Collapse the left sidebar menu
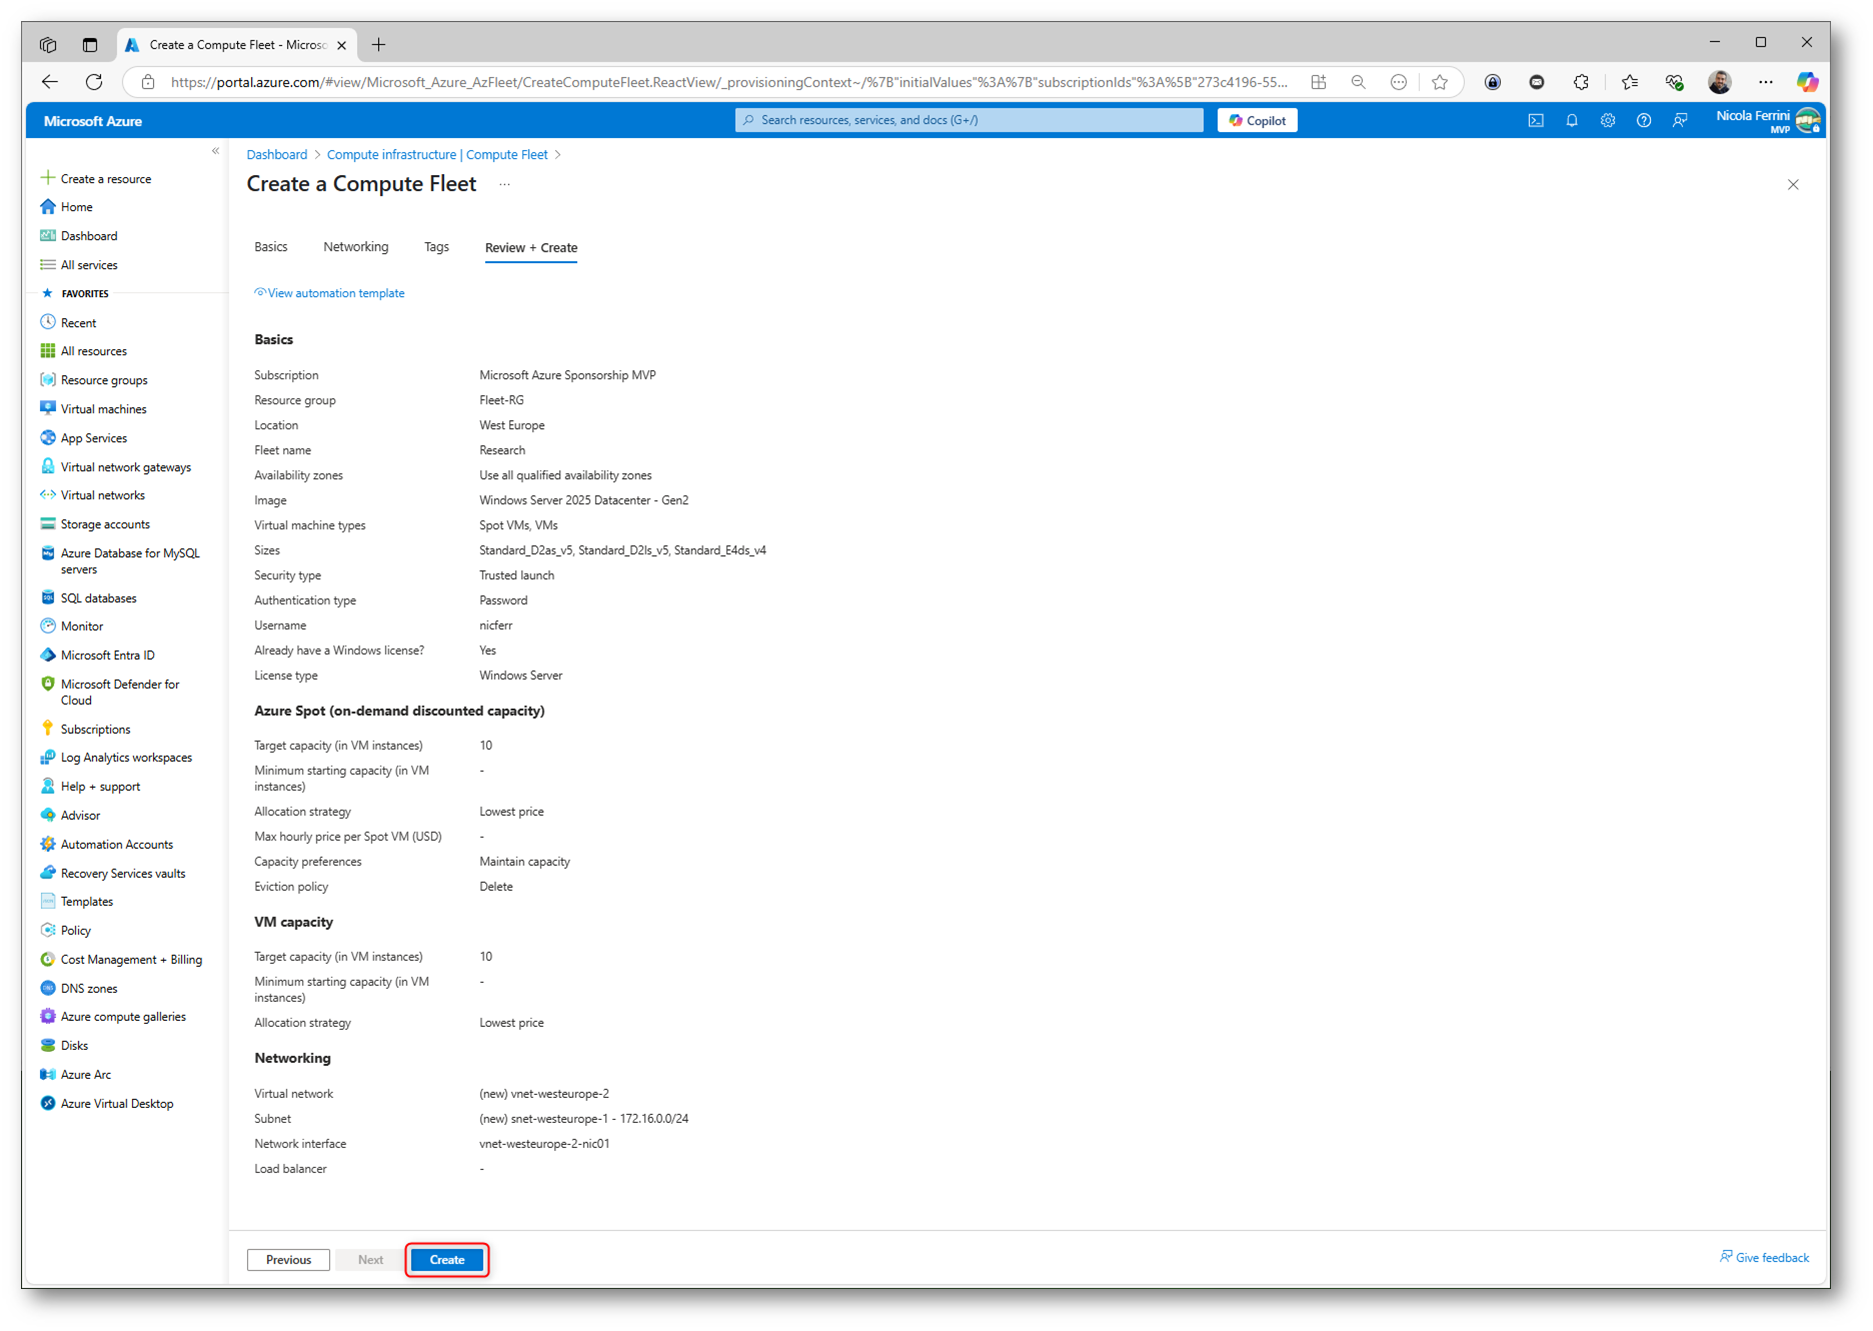This screenshot has height=1331, width=1873. 215,151
